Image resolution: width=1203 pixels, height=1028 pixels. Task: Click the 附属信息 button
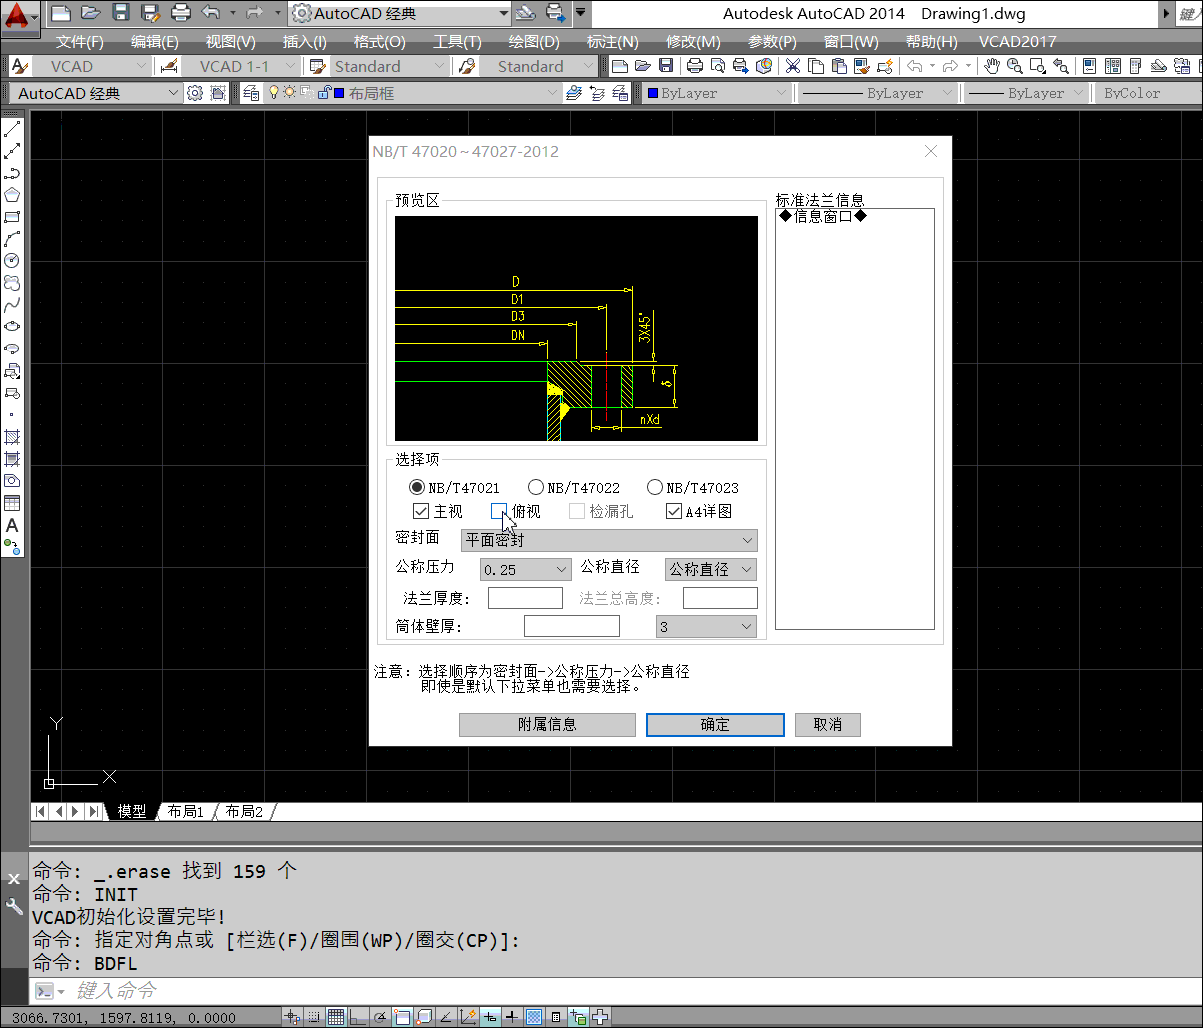(x=547, y=725)
